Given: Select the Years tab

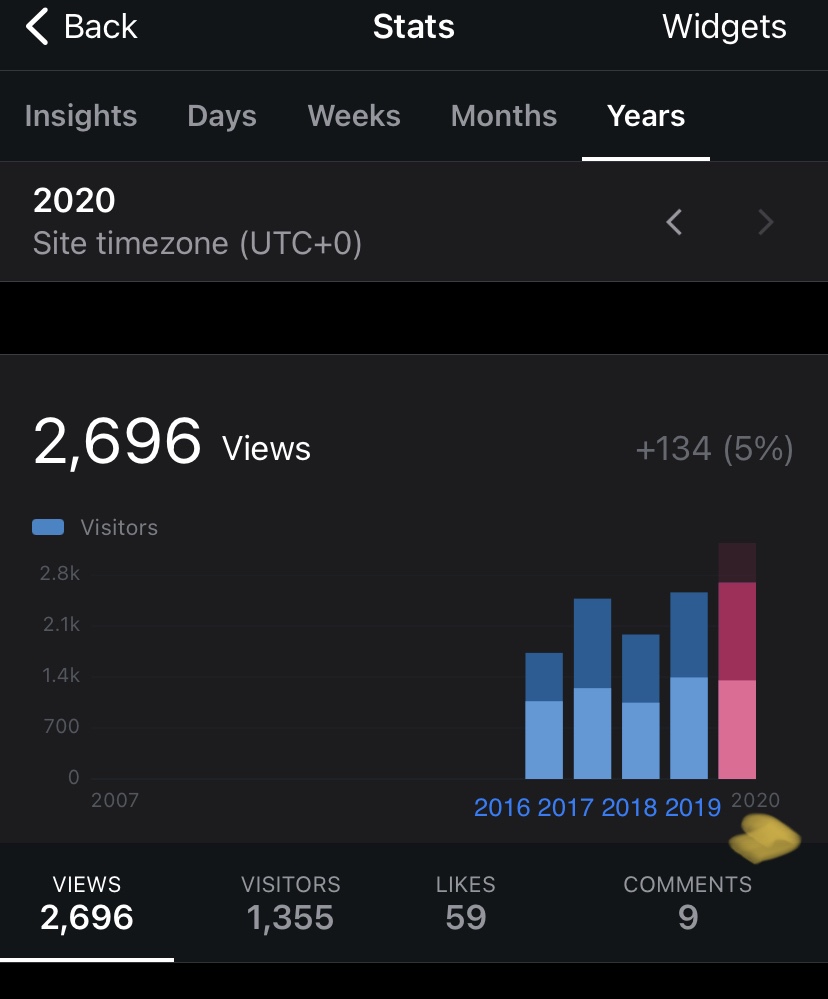Looking at the screenshot, I should coord(646,116).
